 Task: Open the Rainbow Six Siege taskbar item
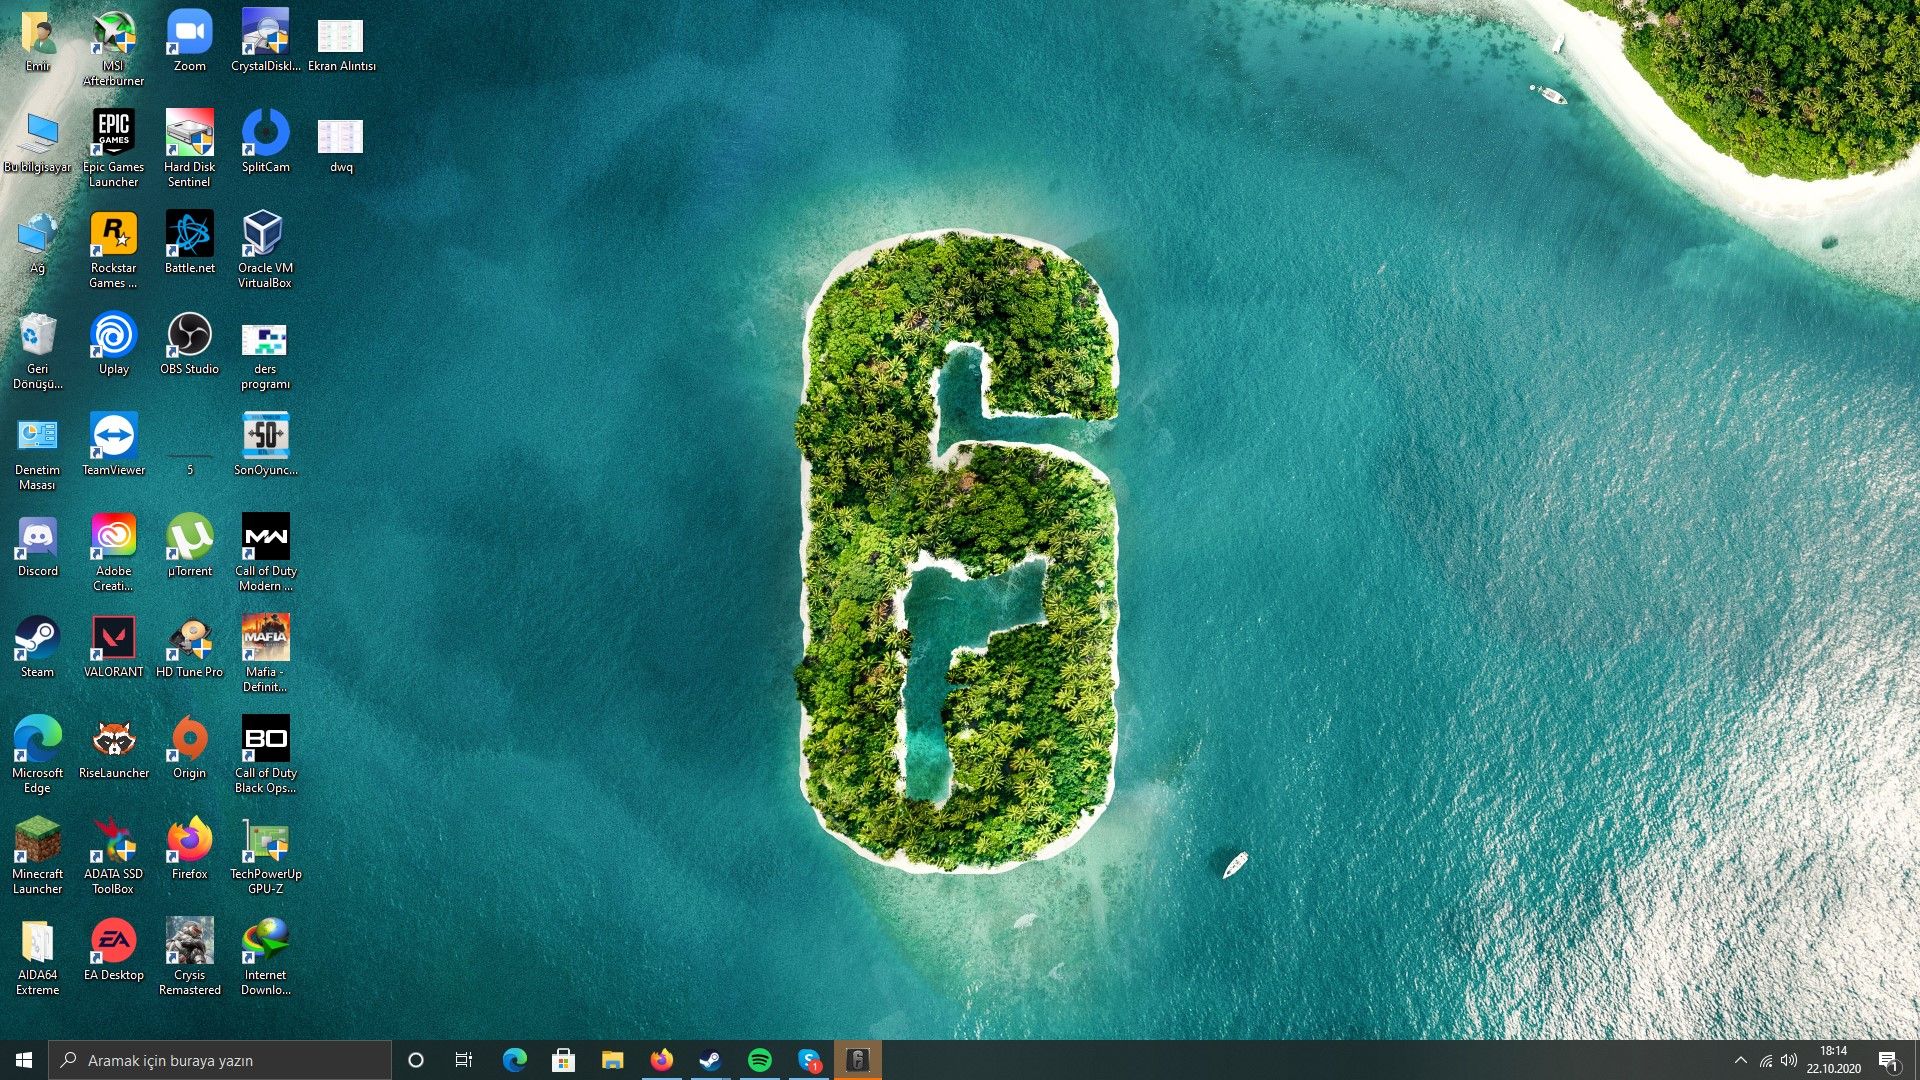858,1060
